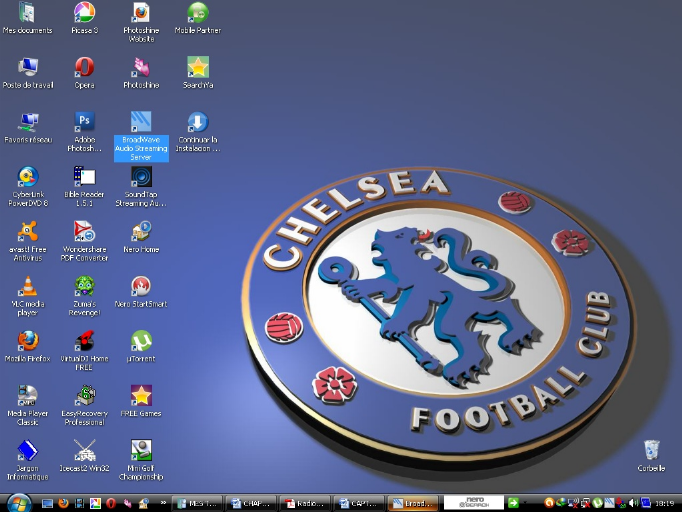Screen dimensions: 682x512
Task: Open the volume speaker tray icon
Action: (x=633, y=503)
